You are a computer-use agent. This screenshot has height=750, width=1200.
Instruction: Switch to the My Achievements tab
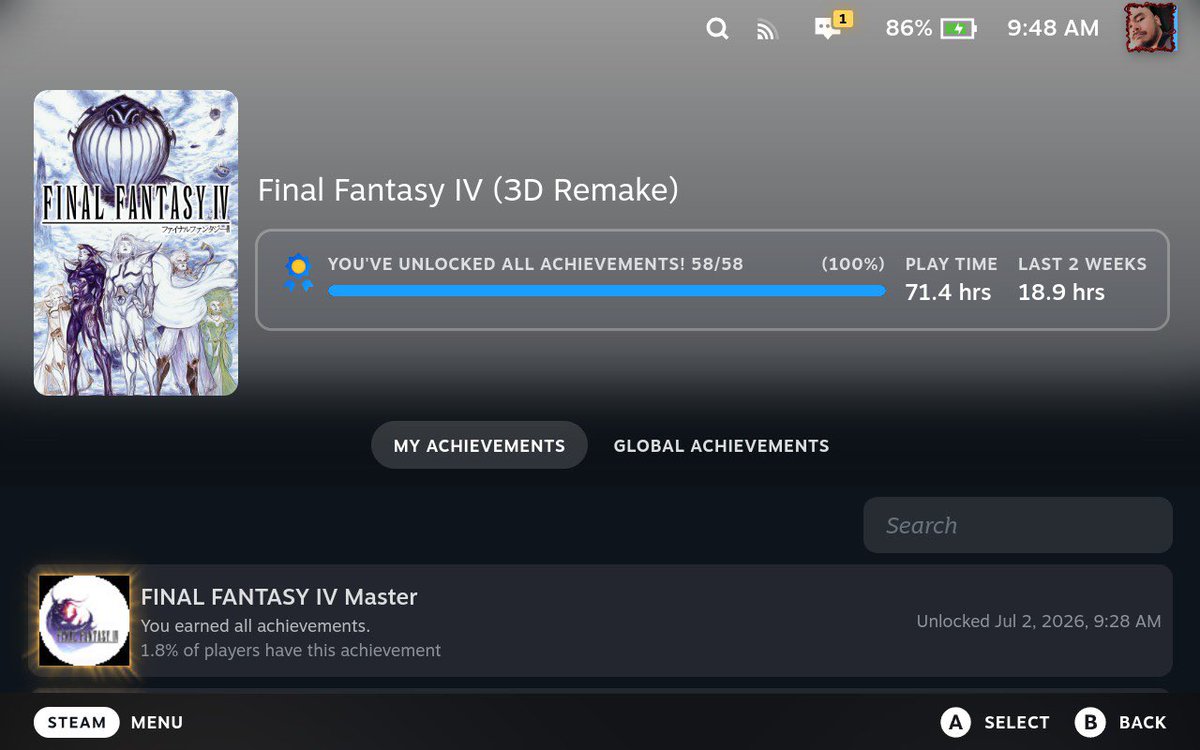tap(479, 445)
